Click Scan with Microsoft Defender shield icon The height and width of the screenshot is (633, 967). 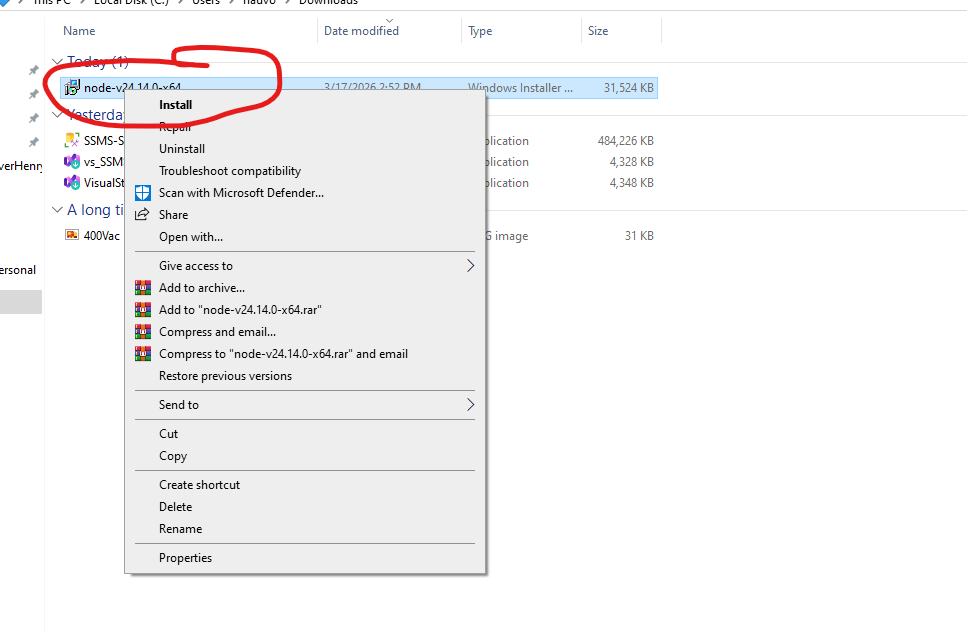tap(143, 193)
